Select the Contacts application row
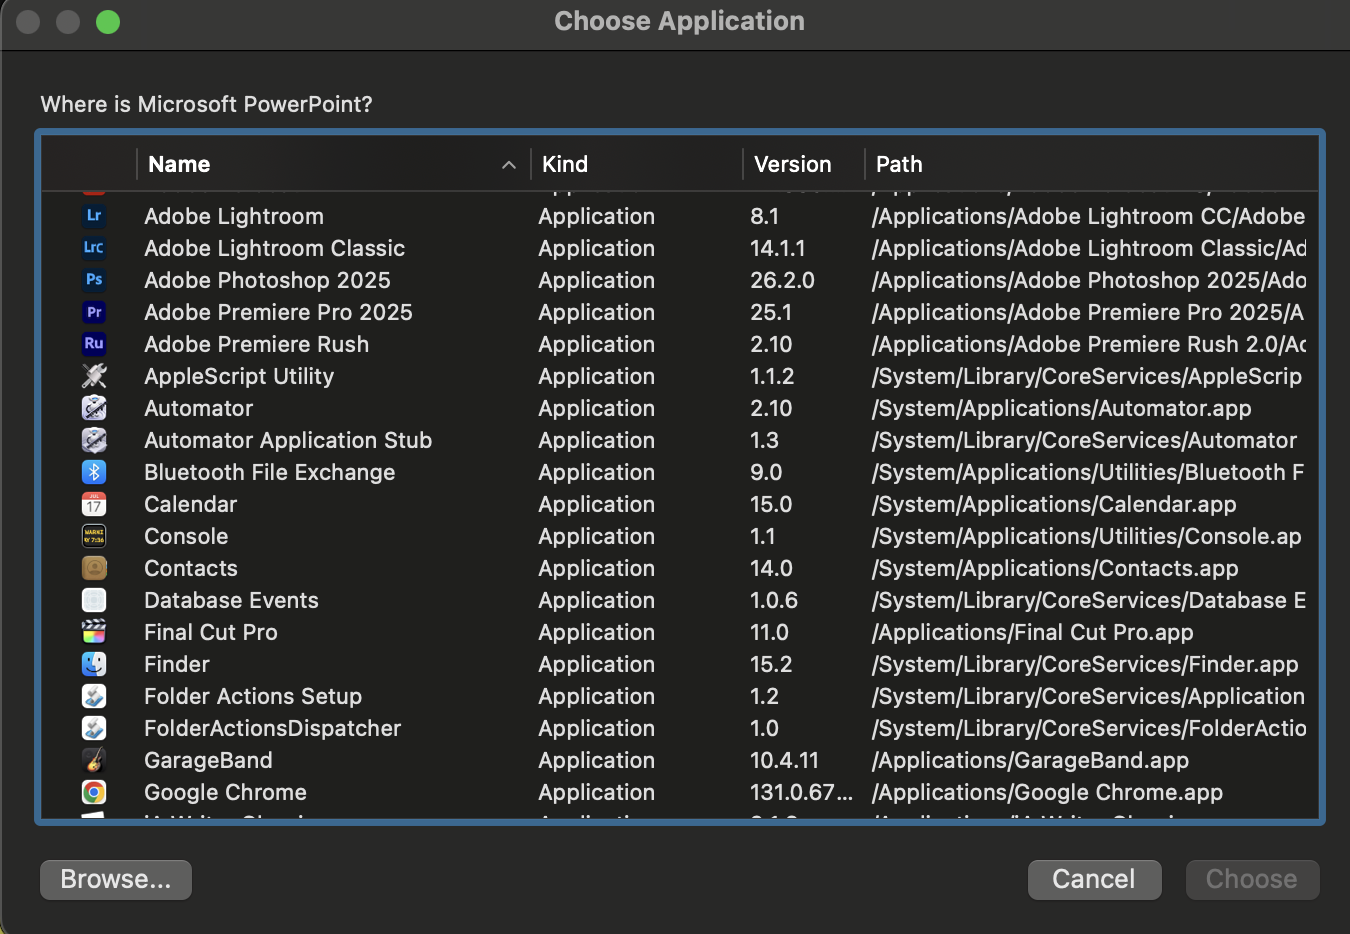This screenshot has width=1350, height=934. click(191, 568)
